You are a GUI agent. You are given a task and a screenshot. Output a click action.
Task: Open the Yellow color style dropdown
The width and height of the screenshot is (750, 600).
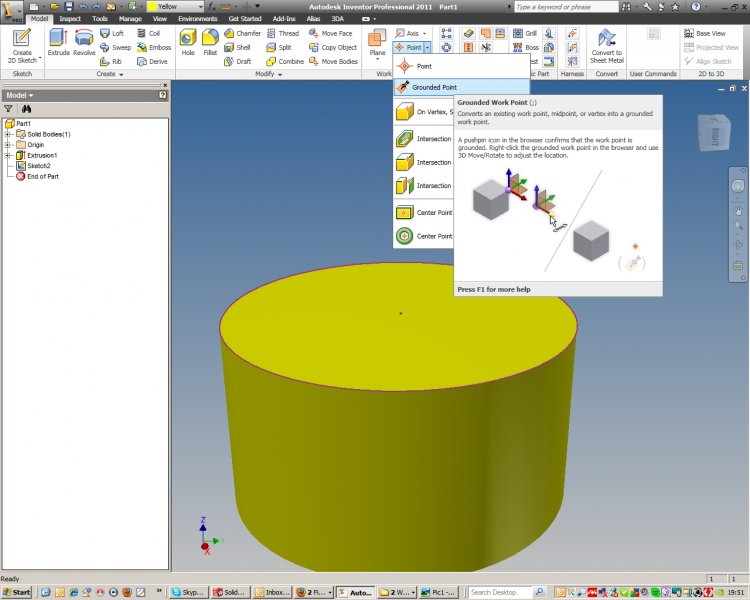pyautogui.click(x=200, y=7)
